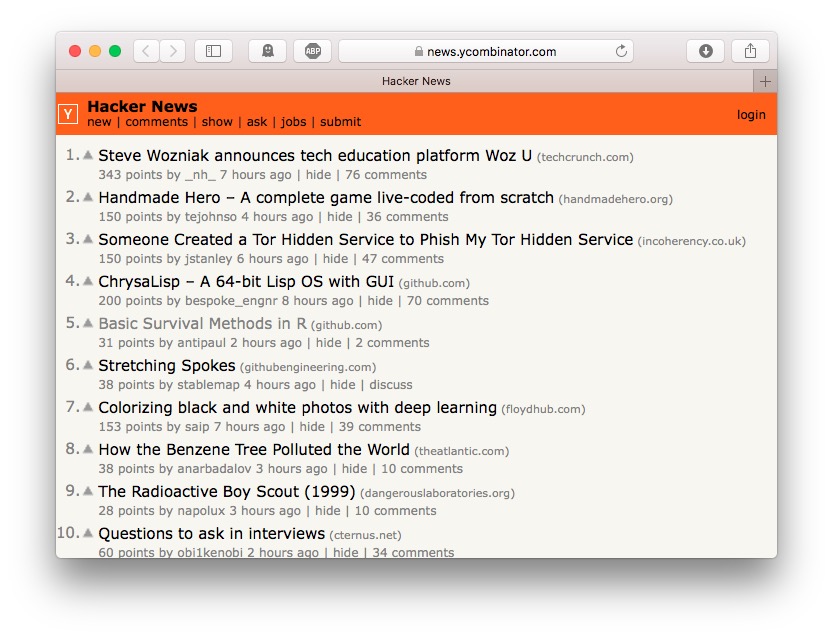This screenshot has height=638, width=833.
Task: Open the submit page
Action: click(x=341, y=122)
